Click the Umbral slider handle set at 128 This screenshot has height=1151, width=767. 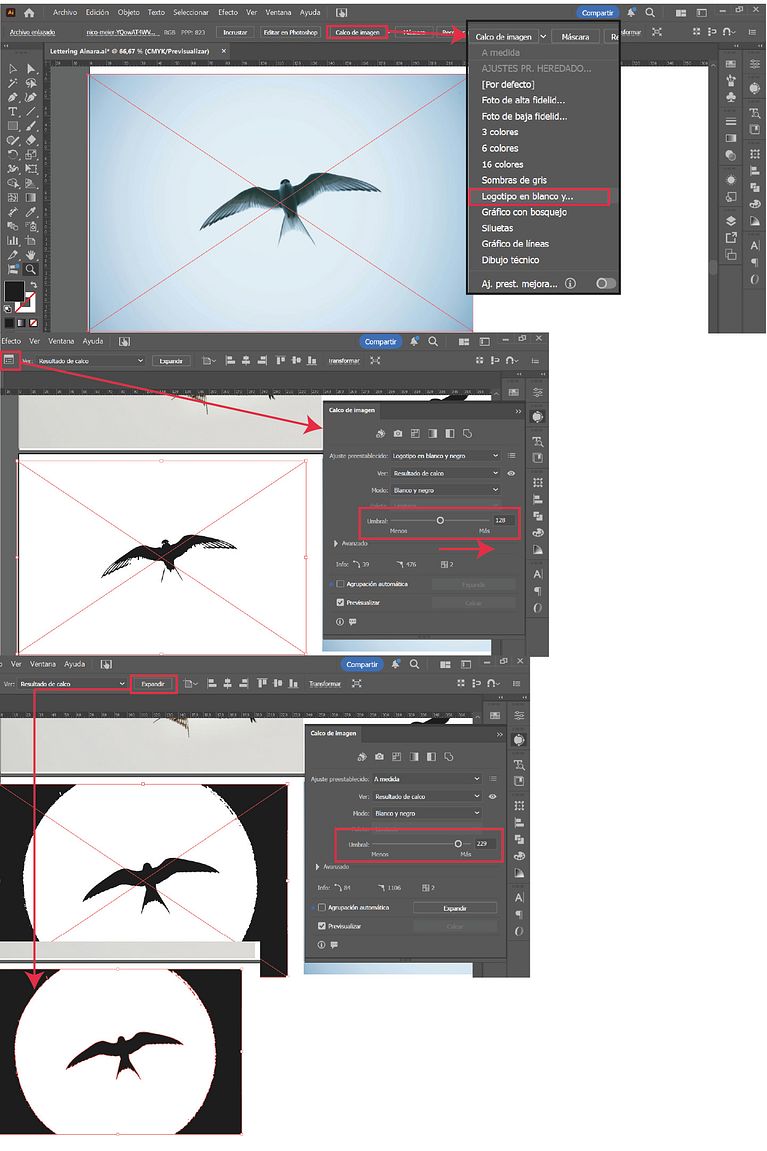440,521
